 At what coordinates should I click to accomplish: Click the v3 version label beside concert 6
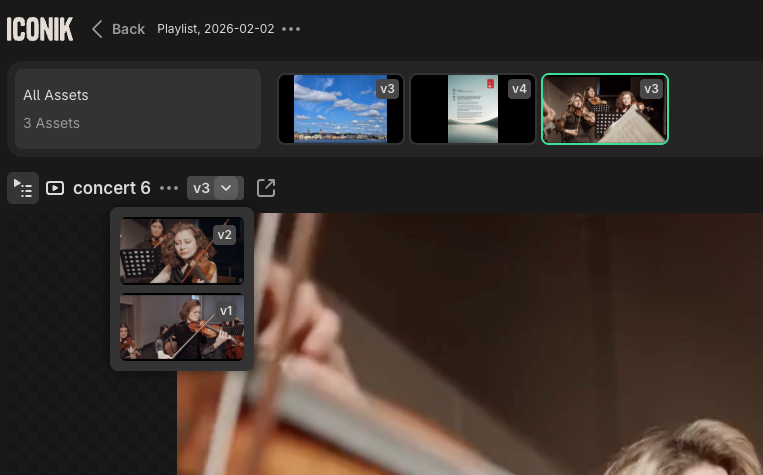tap(201, 188)
